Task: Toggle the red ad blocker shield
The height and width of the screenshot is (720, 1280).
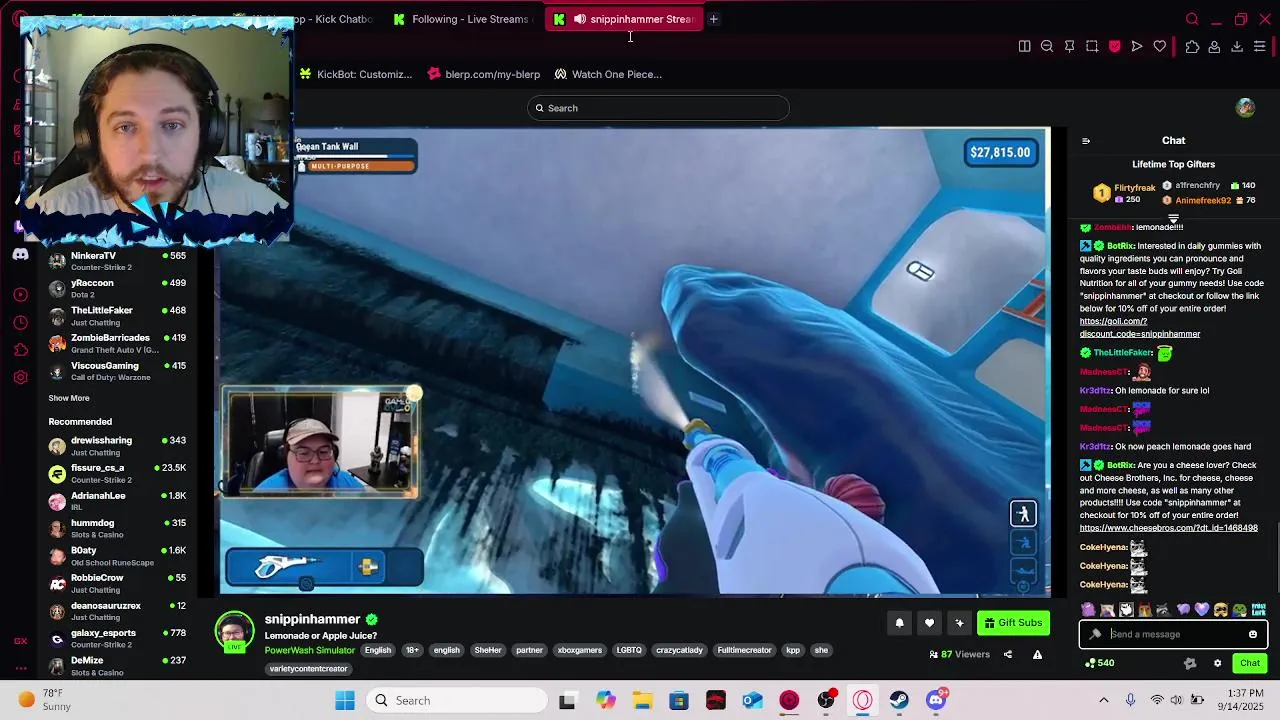Action: click(1114, 46)
